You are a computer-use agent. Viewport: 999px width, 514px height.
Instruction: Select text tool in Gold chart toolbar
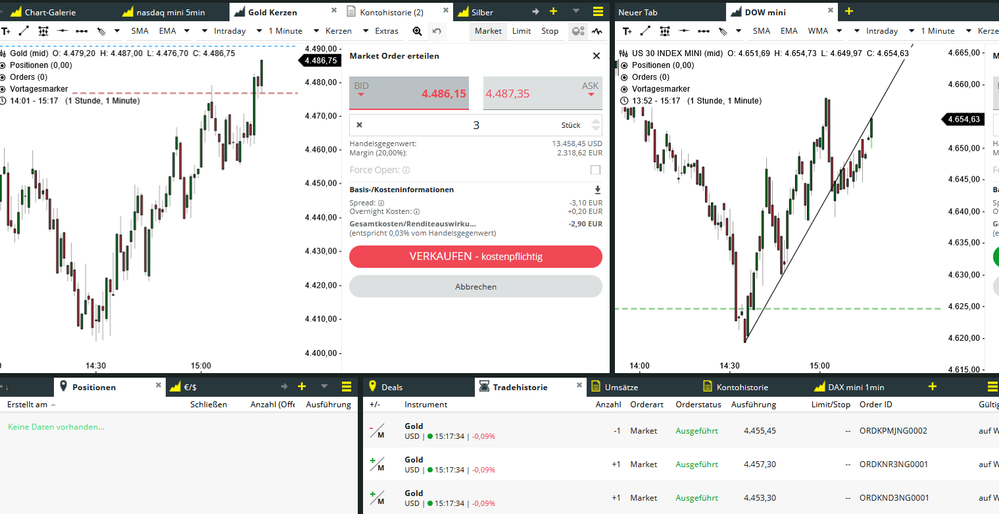coord(6,31)
